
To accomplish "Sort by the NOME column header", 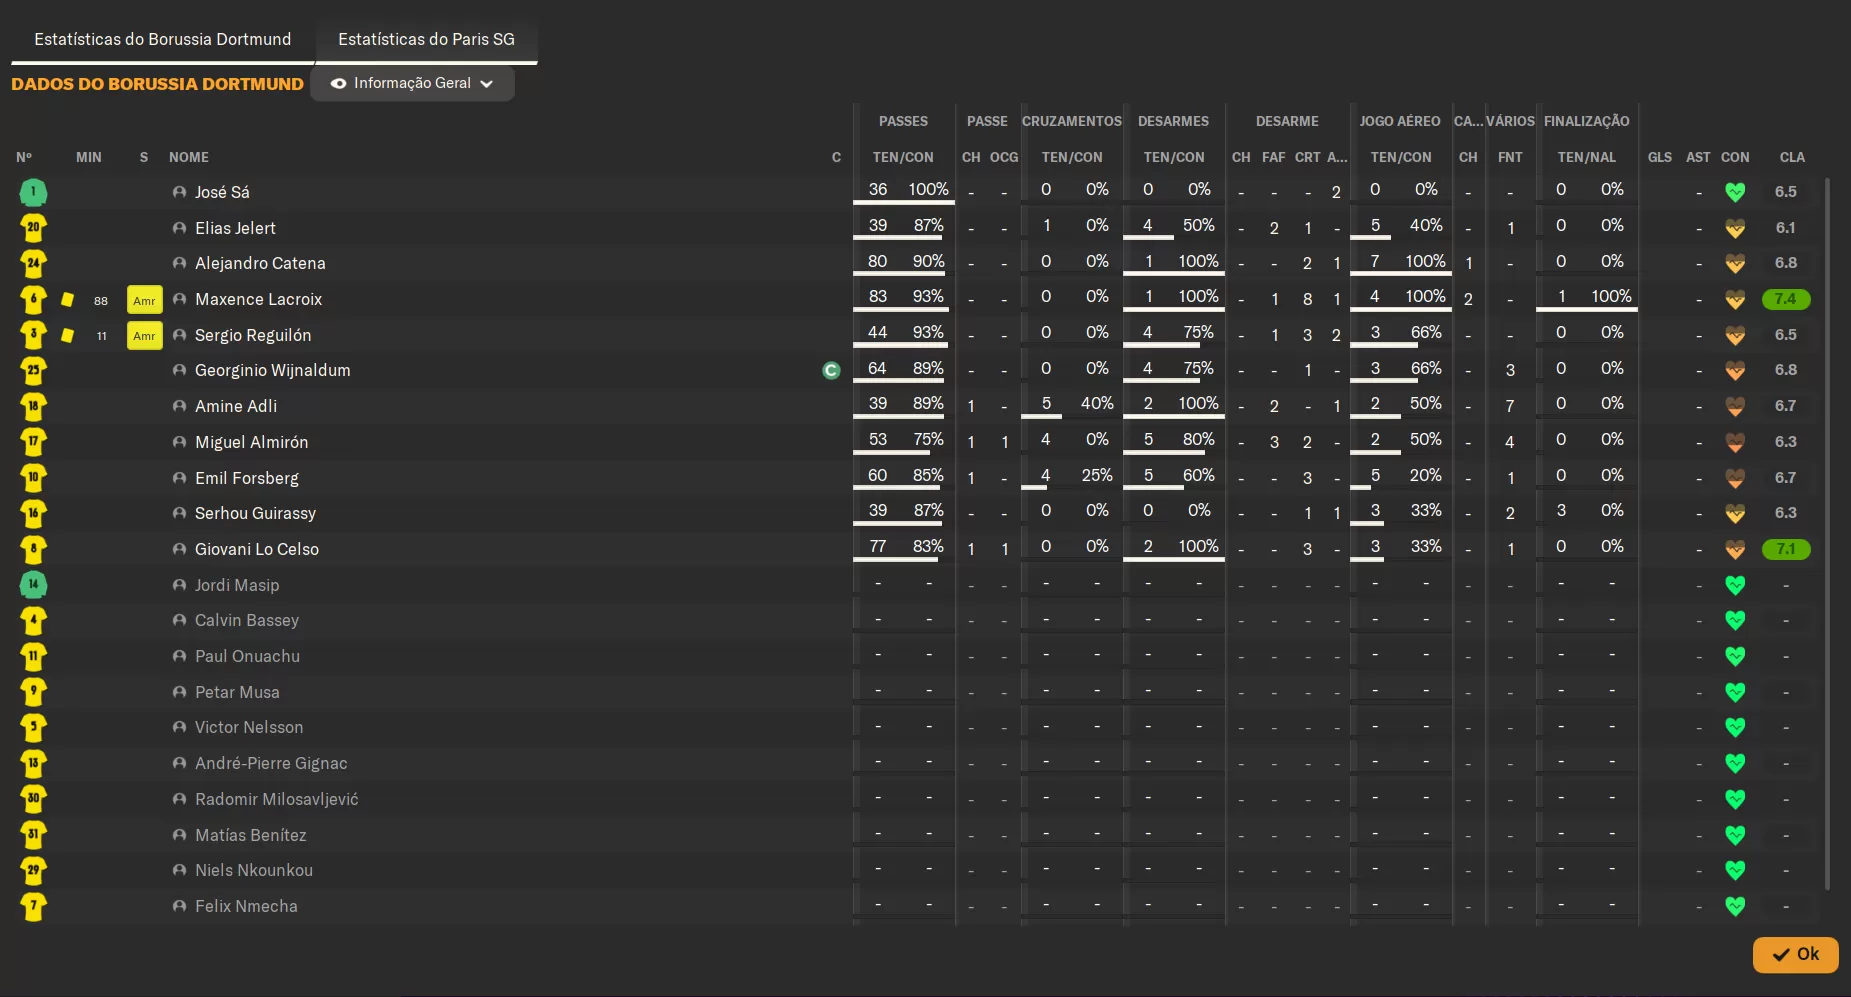I will pyautogui.click(x=189, y=157).
